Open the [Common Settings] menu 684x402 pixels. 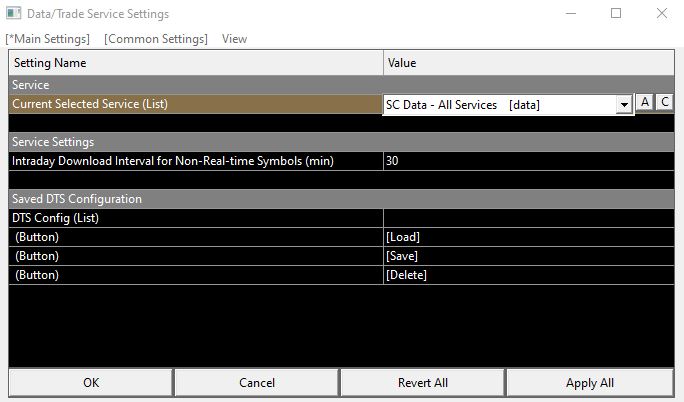156,39
